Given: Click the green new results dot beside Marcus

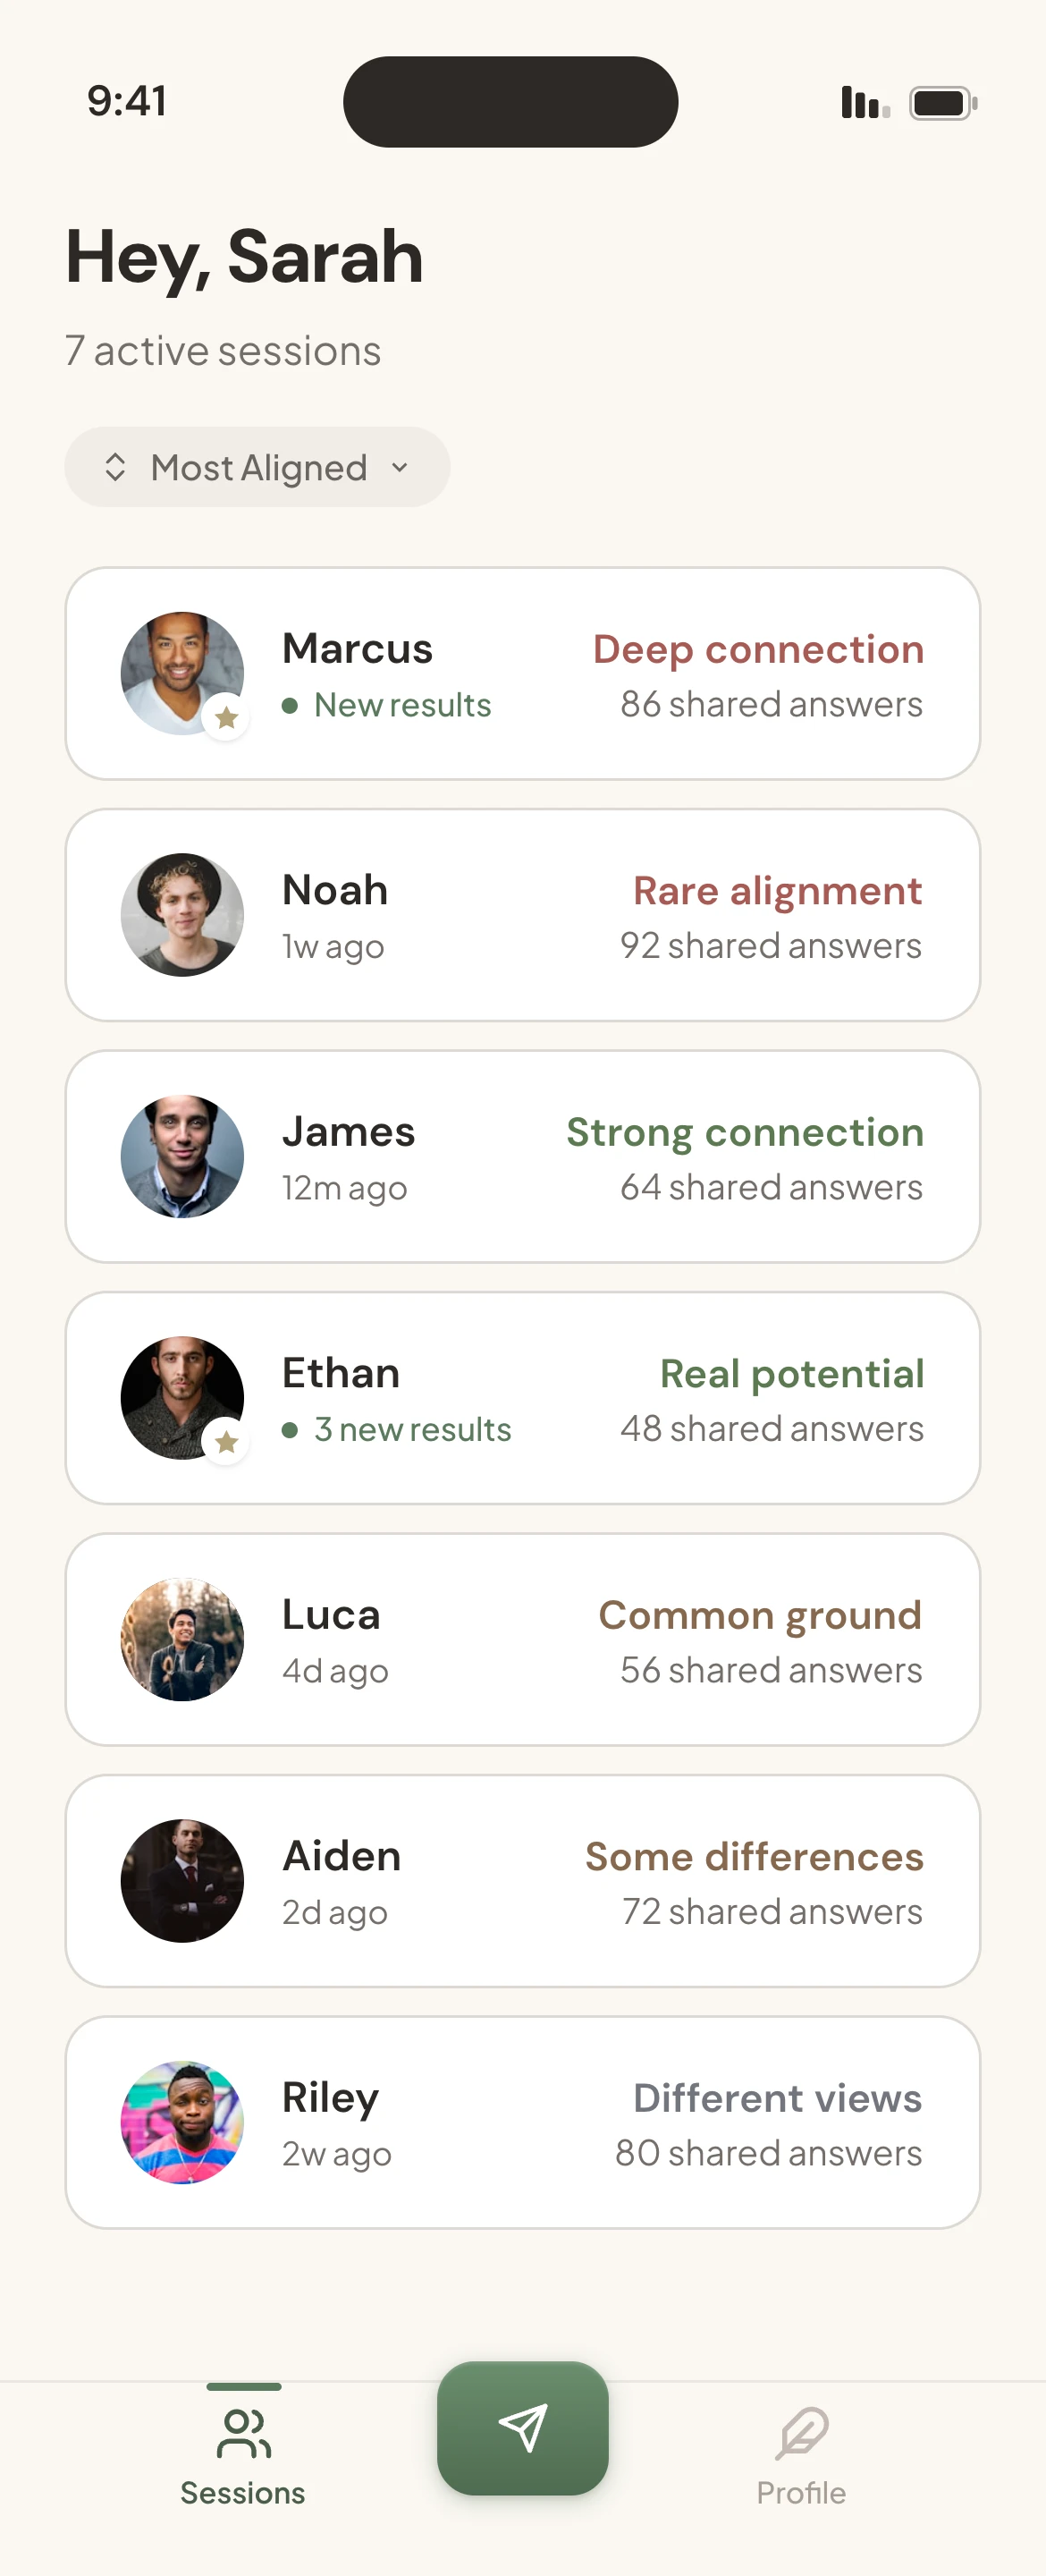Looking at the screenshot, I should (x=291, y=705).
